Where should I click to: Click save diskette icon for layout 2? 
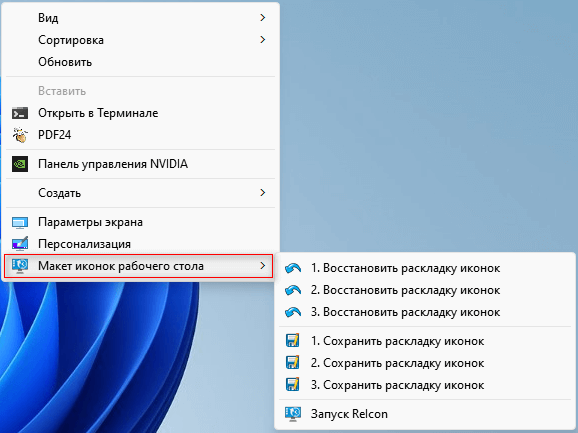pyautogui.click(x=293, y=363)
